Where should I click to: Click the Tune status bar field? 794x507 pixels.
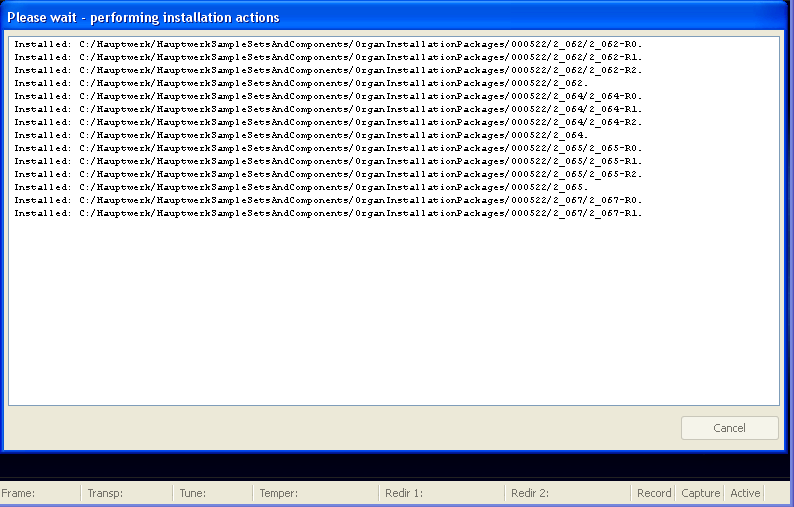[x=213, y=493]
